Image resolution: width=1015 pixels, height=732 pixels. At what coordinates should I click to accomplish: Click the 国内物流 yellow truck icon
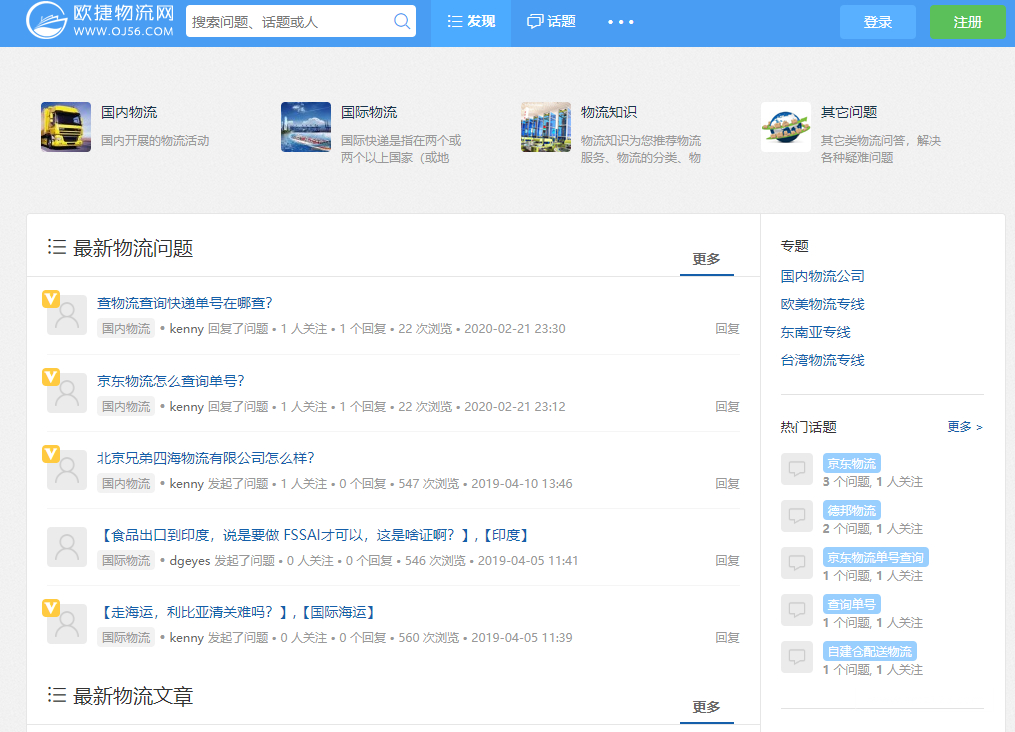pos(66,127)
